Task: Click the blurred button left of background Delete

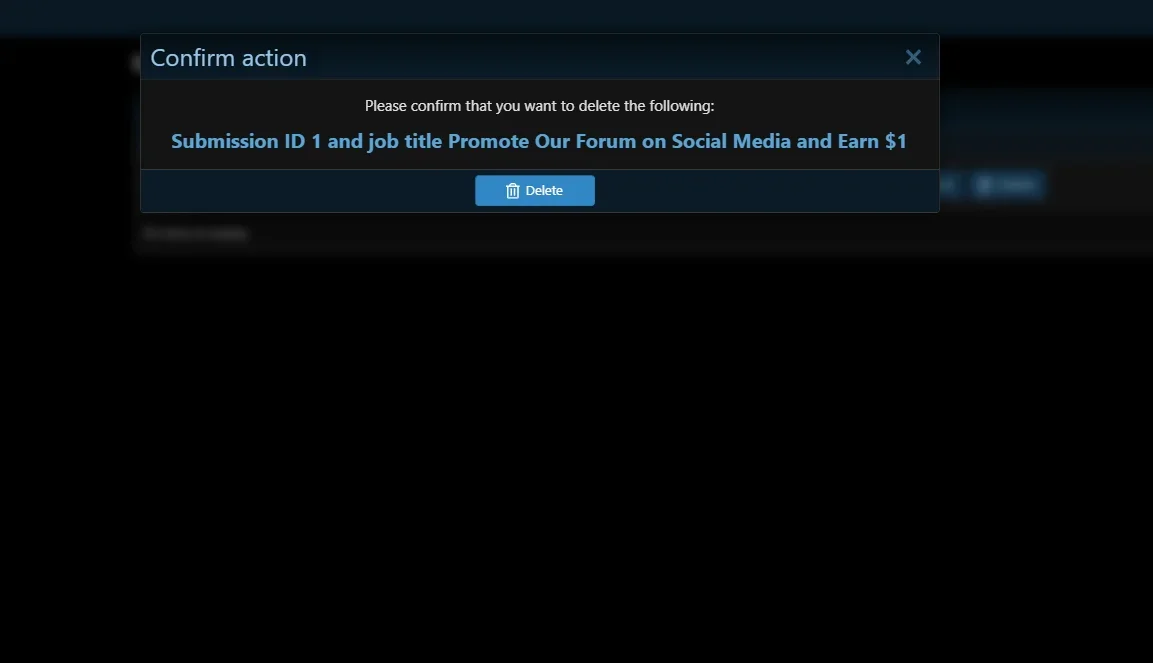Action: 949,184
